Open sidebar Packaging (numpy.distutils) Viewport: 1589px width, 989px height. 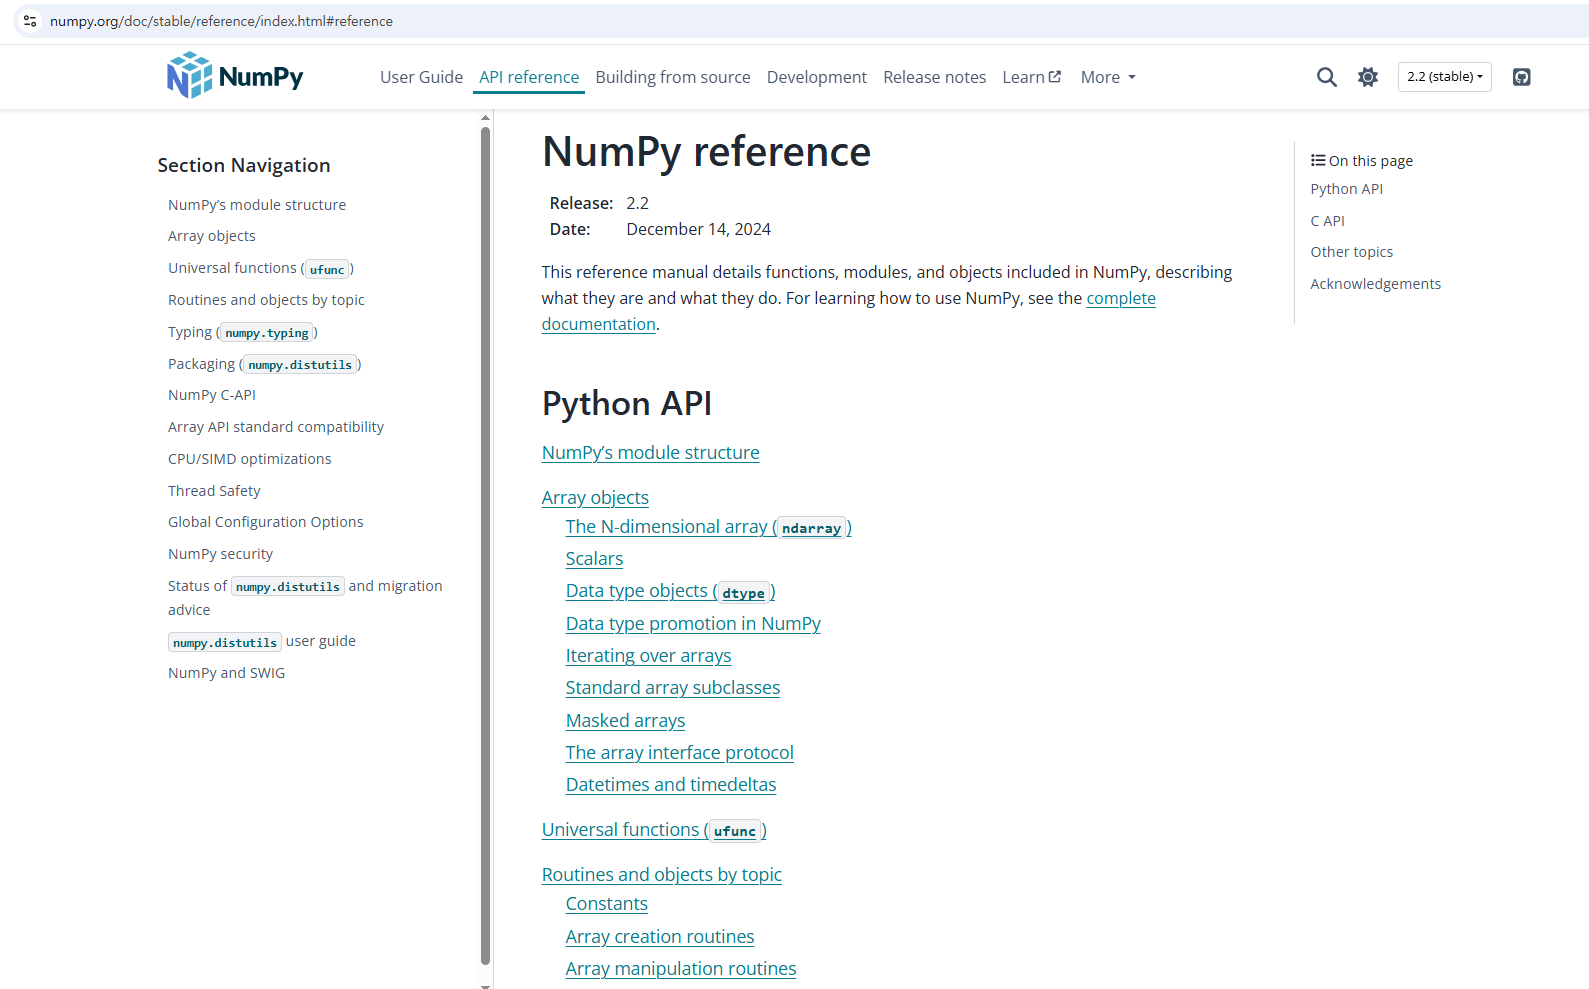pyautogui.click(x=265, y=364)
